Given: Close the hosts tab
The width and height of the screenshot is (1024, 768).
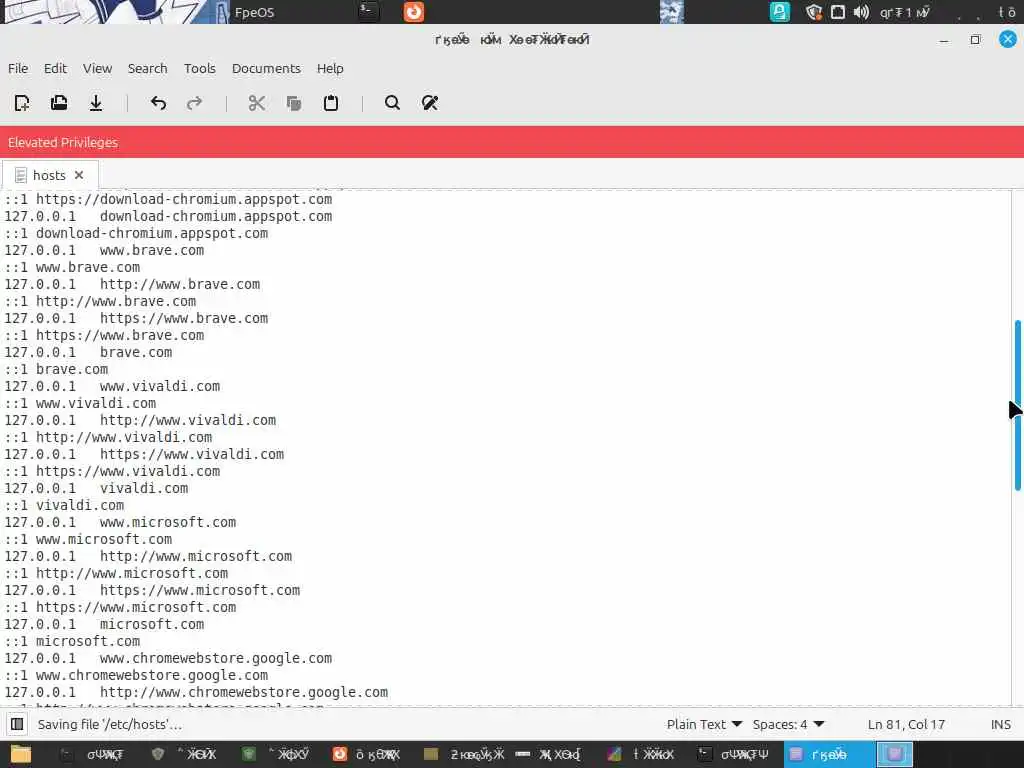Looking at the screenshot, I should coord(79,175).
